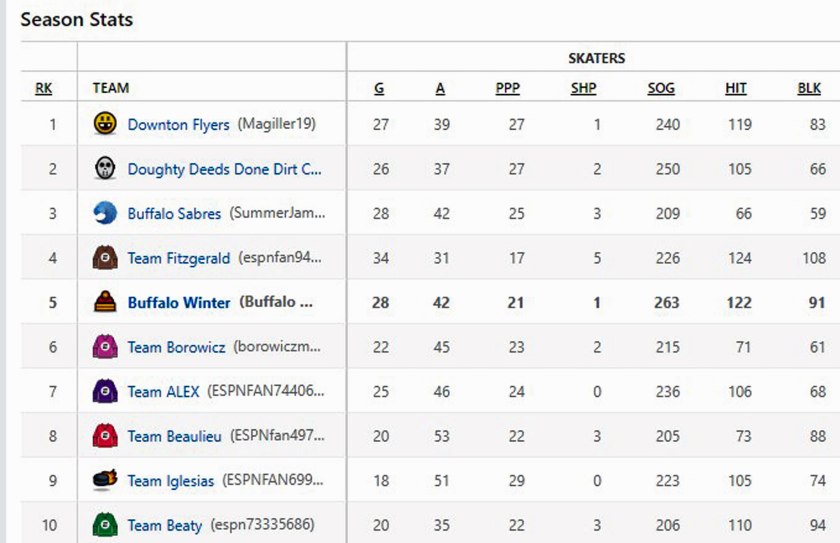
Task: Sort by the BLK column header
Action: pyautogui.click(x=809, y=88)
